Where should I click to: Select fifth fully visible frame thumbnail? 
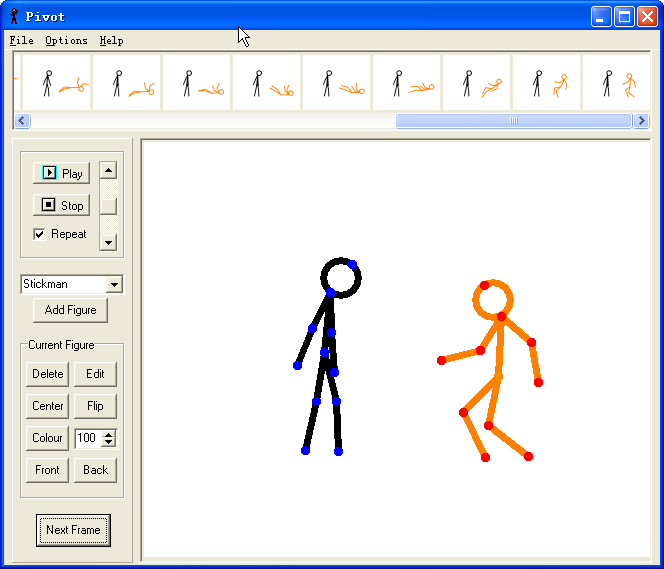337,82
